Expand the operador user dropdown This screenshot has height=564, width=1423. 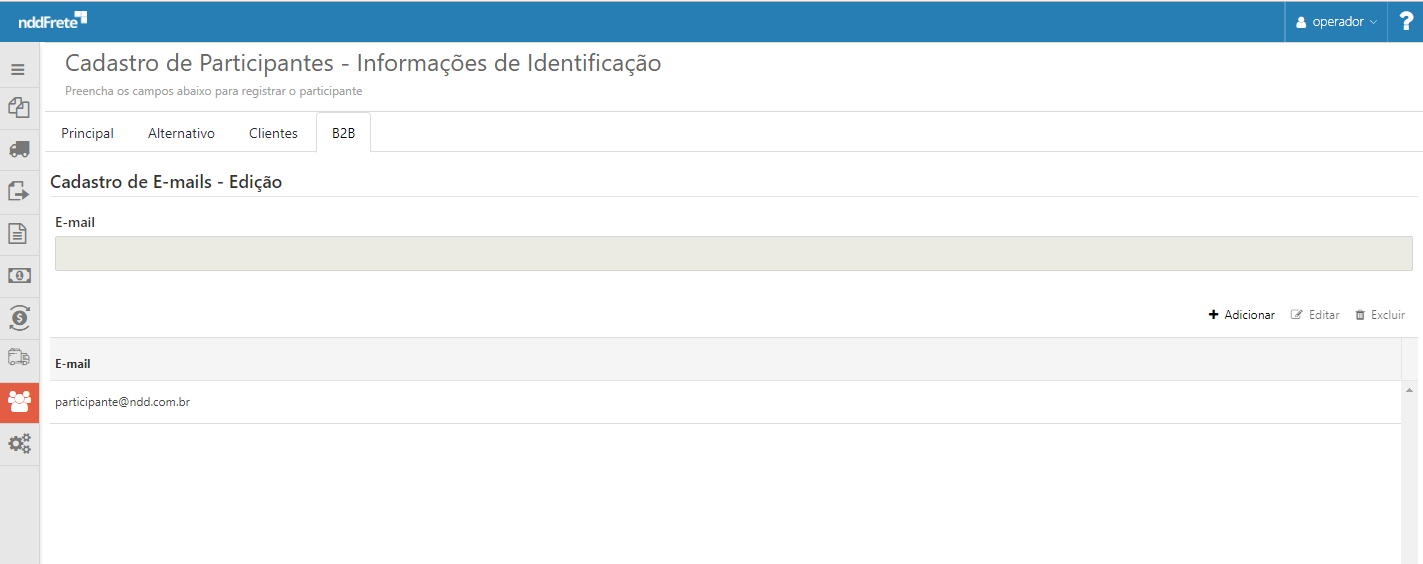coord(1336,22)
